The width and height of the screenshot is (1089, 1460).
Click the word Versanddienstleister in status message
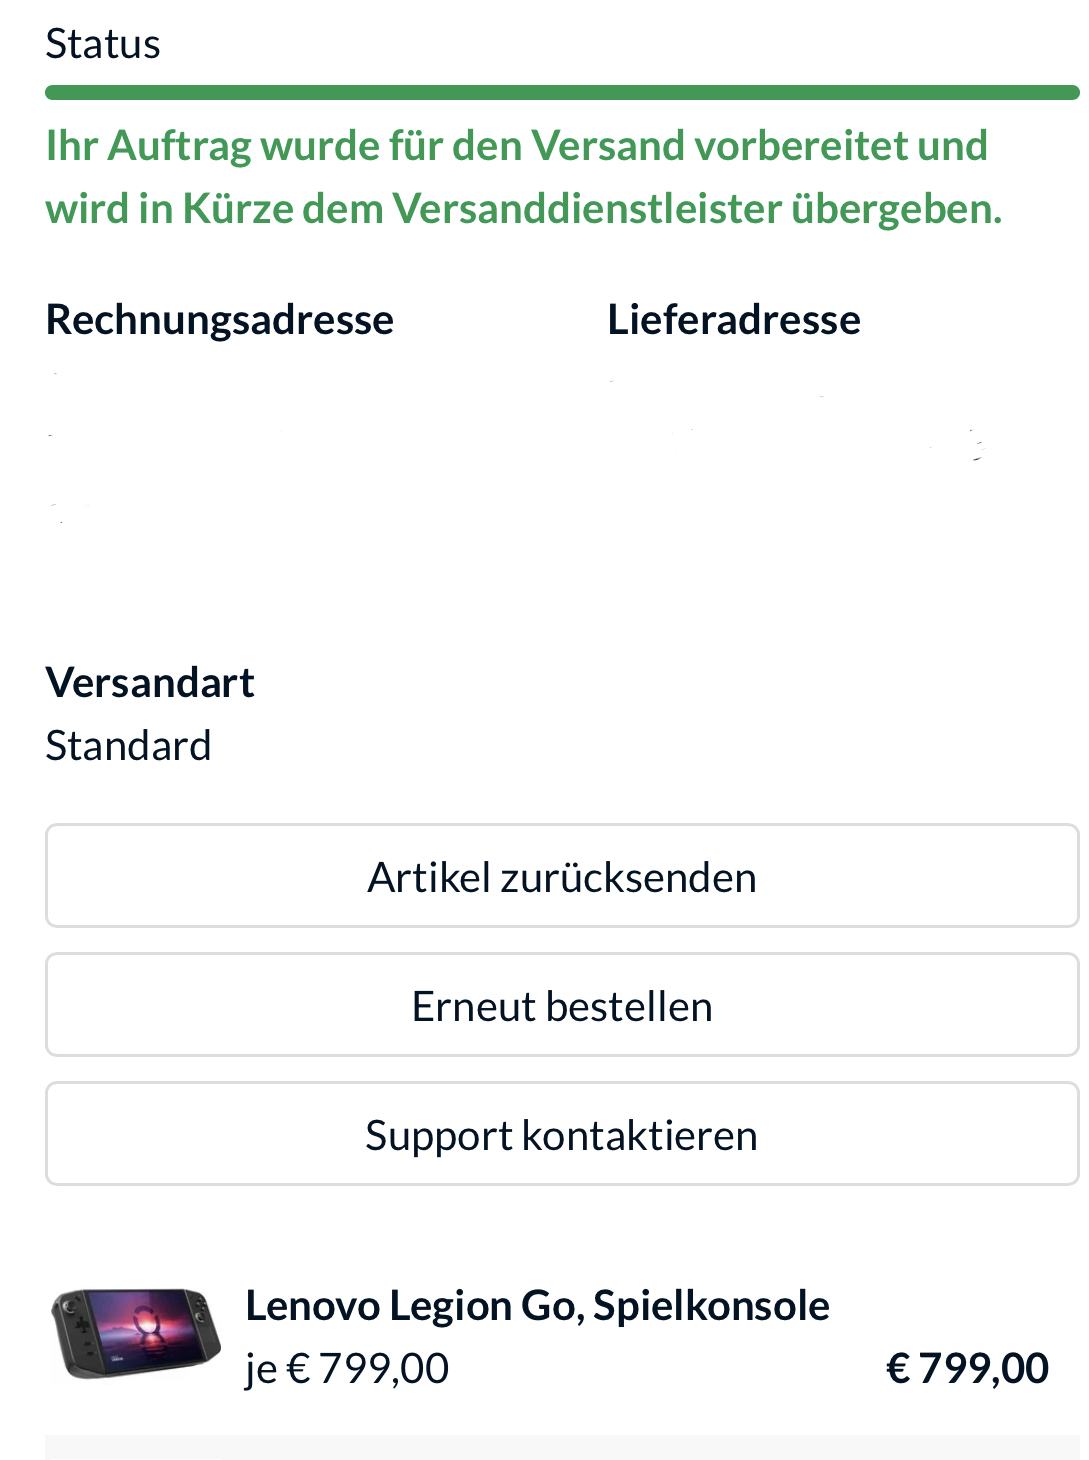click(x=586, y=209)
